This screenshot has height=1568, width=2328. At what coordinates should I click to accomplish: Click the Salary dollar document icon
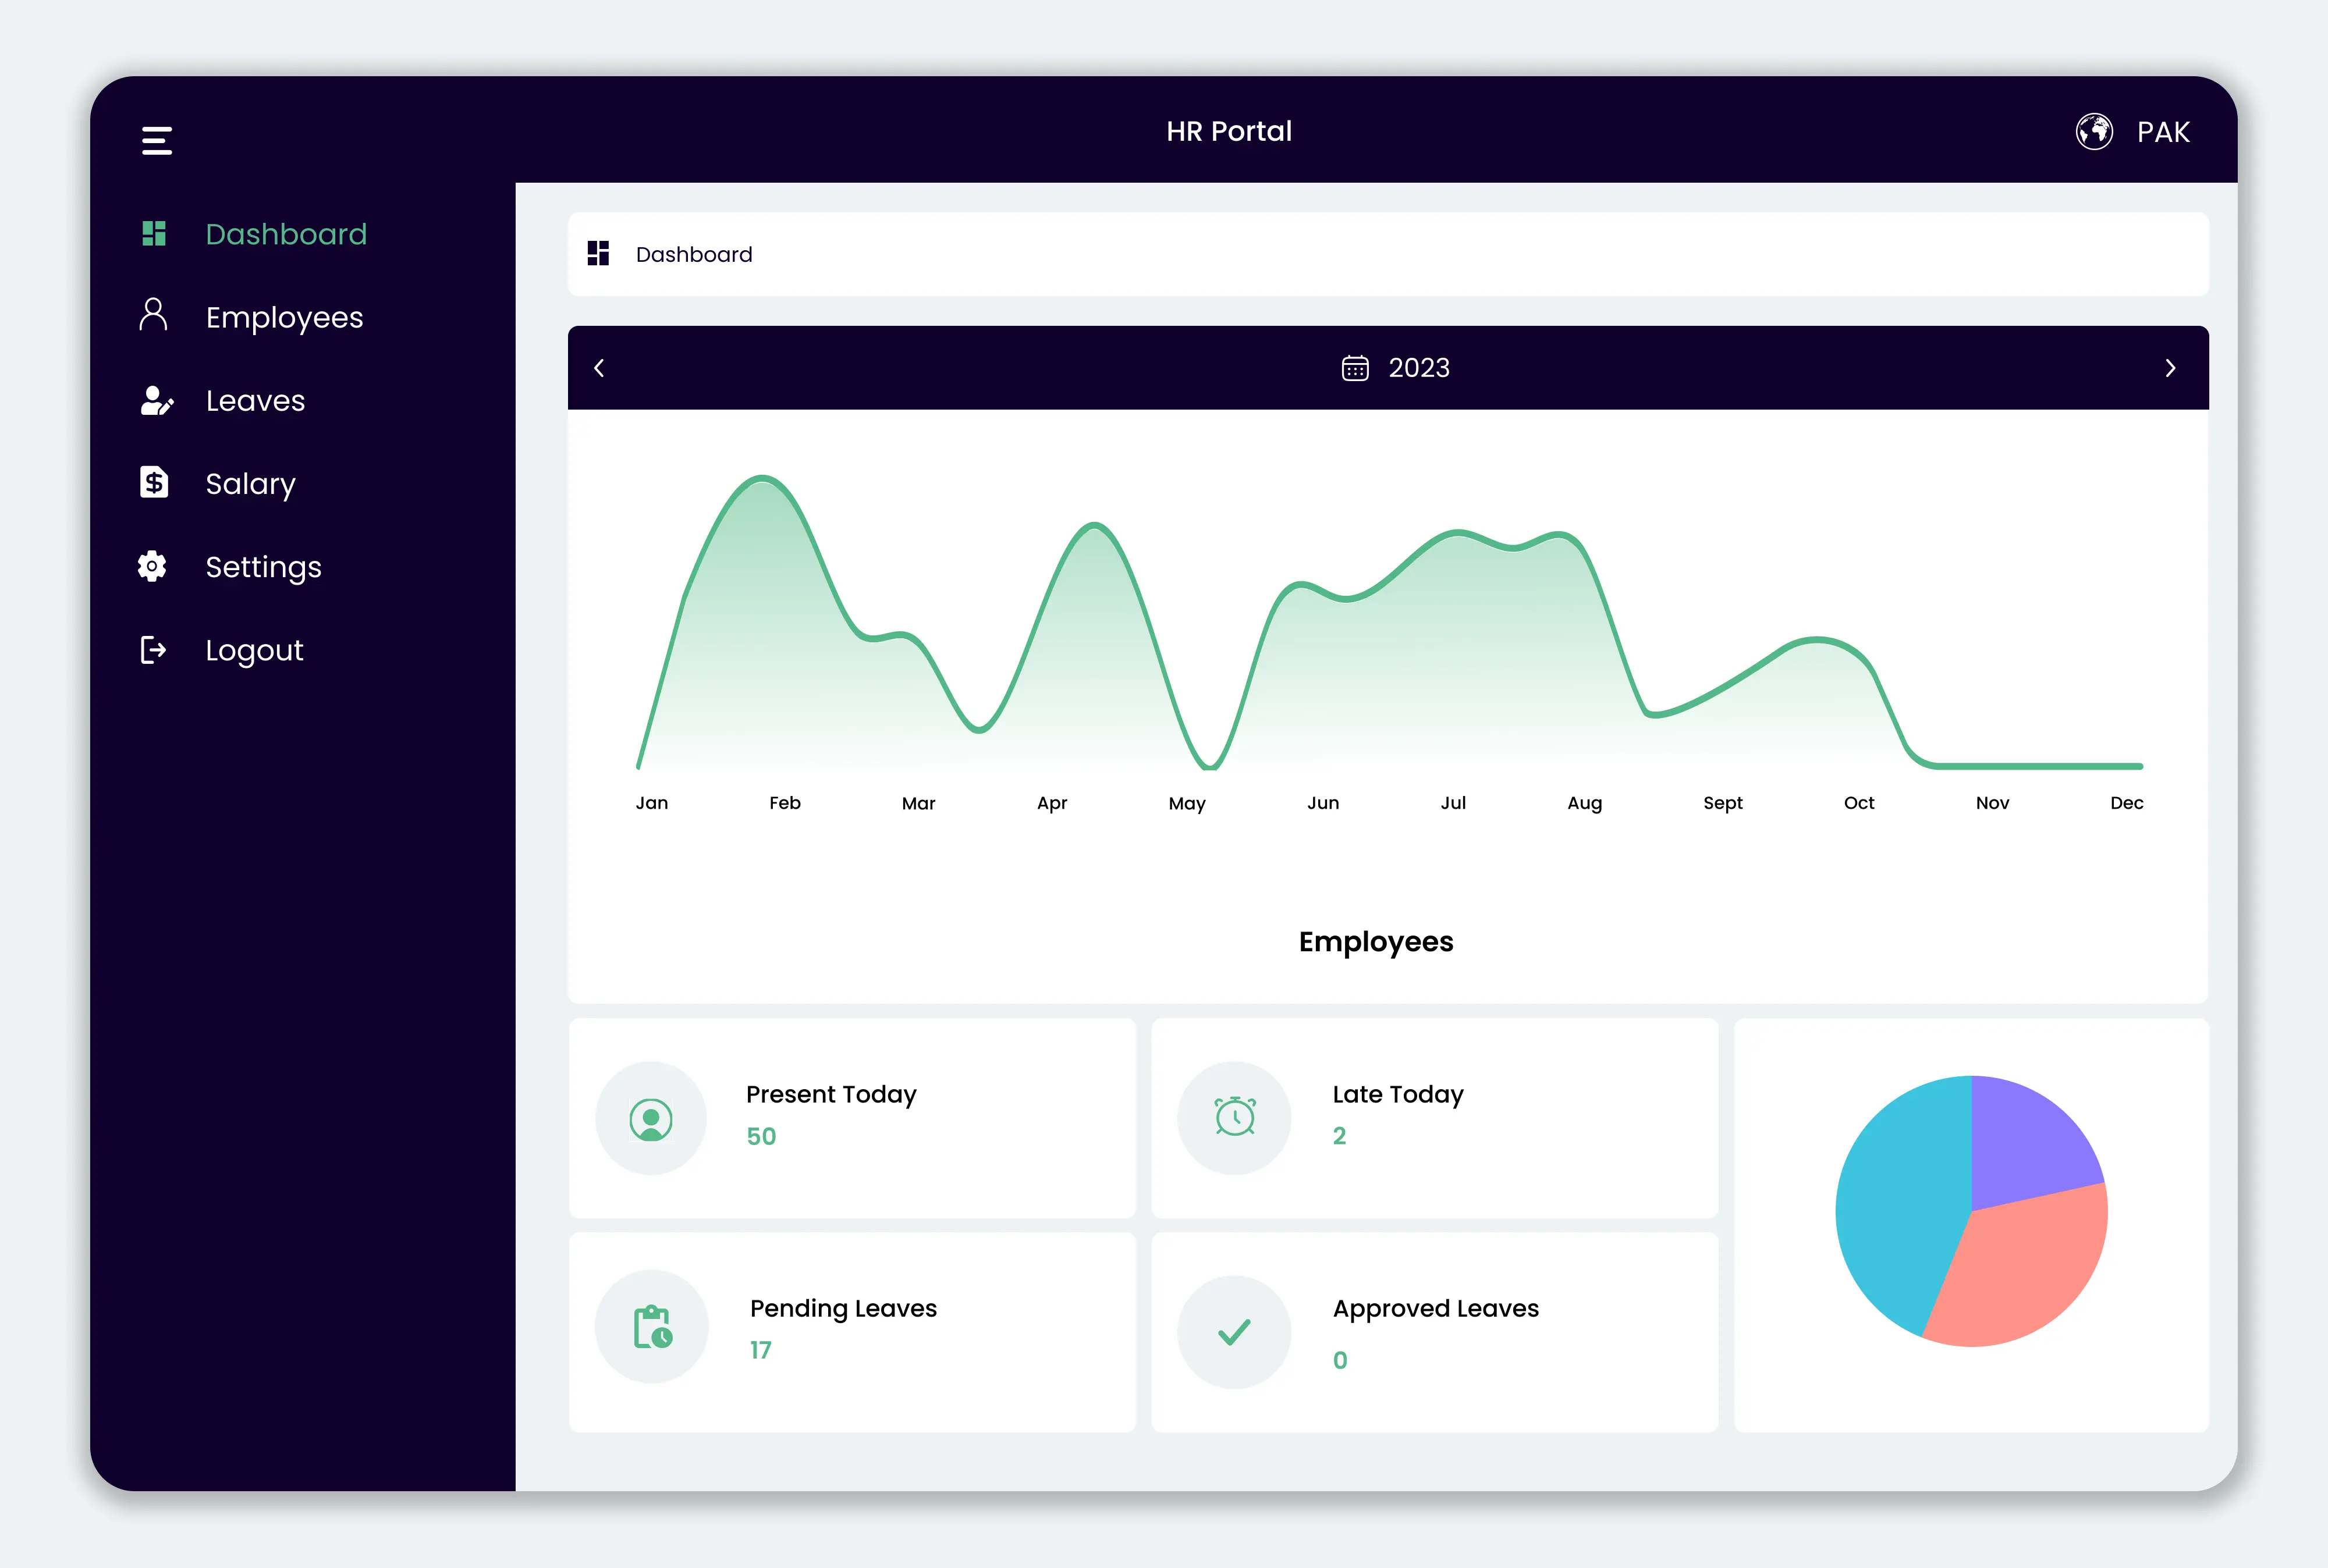tap(154, 482)
